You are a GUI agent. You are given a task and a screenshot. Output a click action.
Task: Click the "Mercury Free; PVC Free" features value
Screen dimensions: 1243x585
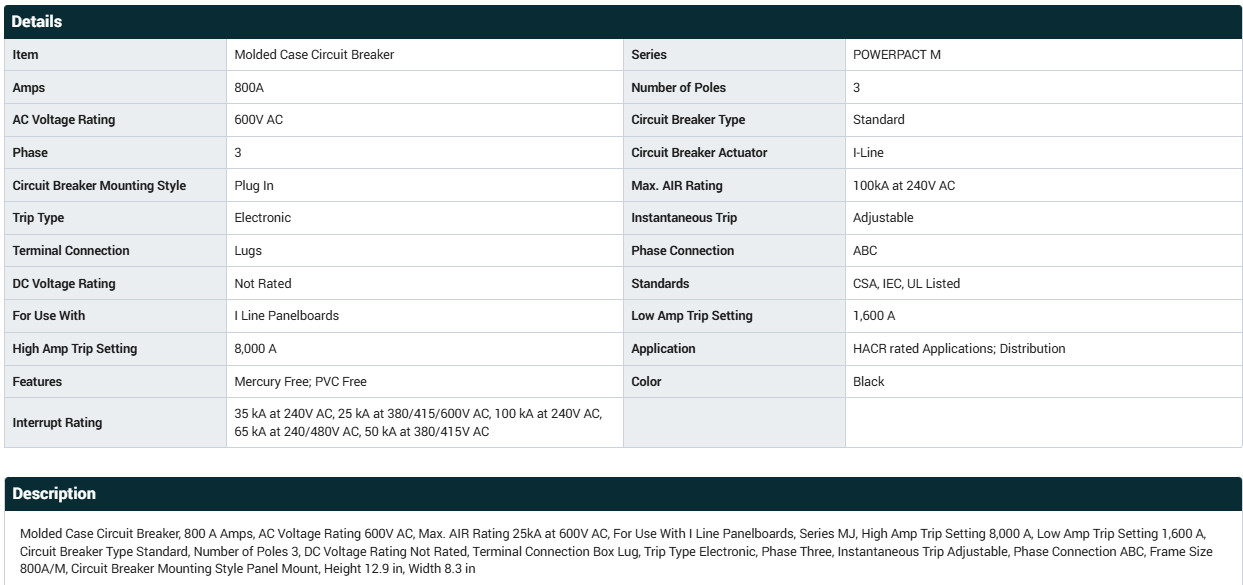click(x=301, y=382)
